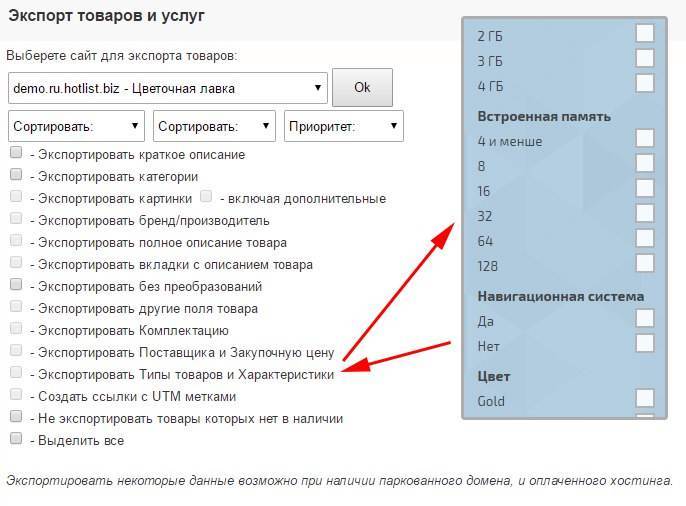
Task: Enable включая дополнительные checkbox
Action: click(x=206, y=198)
